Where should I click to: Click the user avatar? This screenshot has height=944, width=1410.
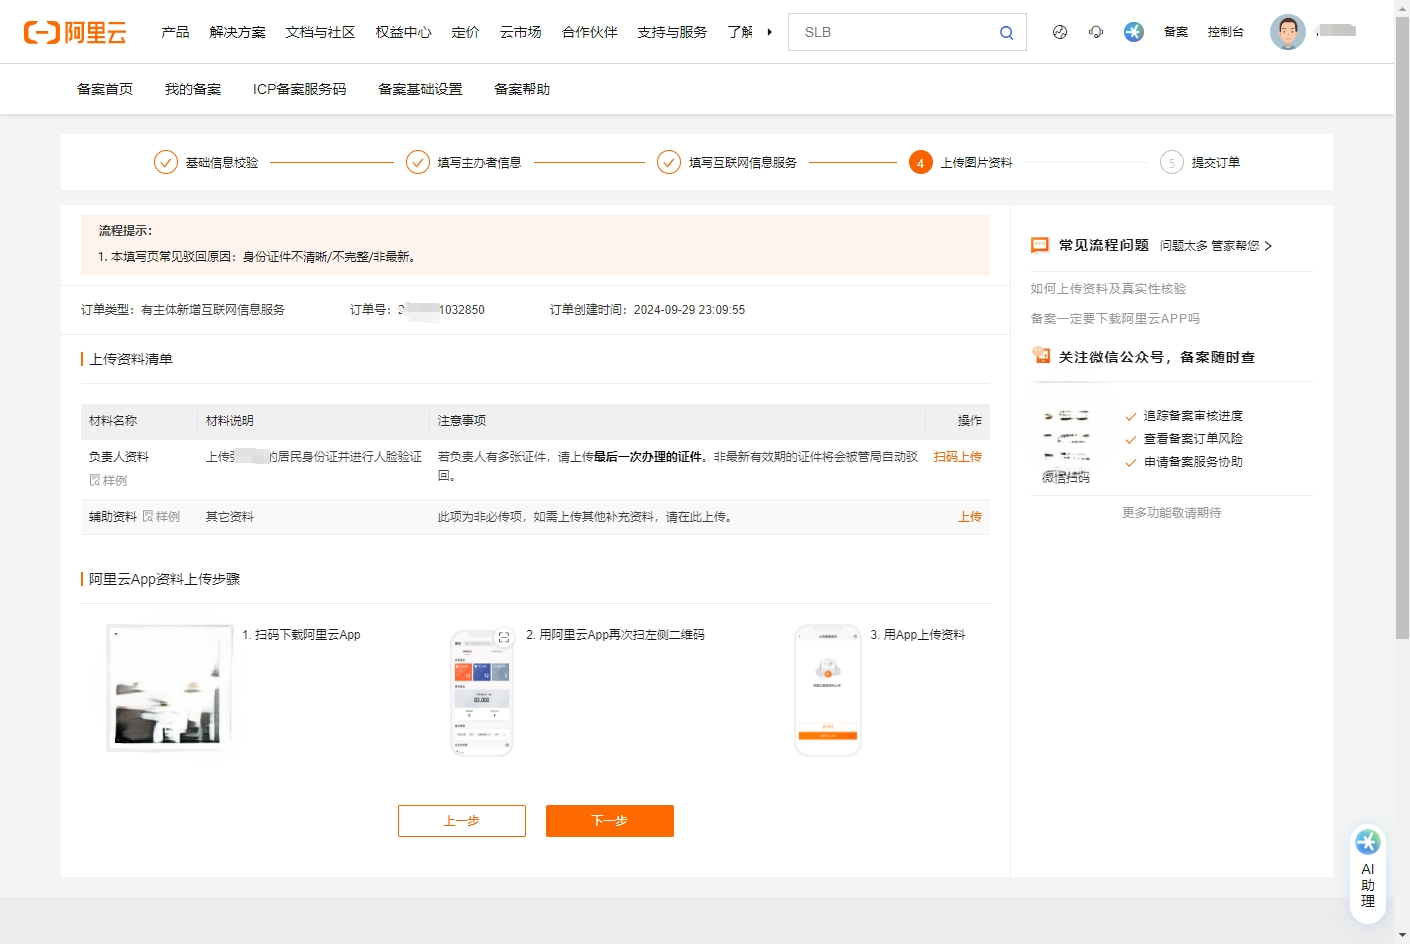click(x=1288, y=31)
